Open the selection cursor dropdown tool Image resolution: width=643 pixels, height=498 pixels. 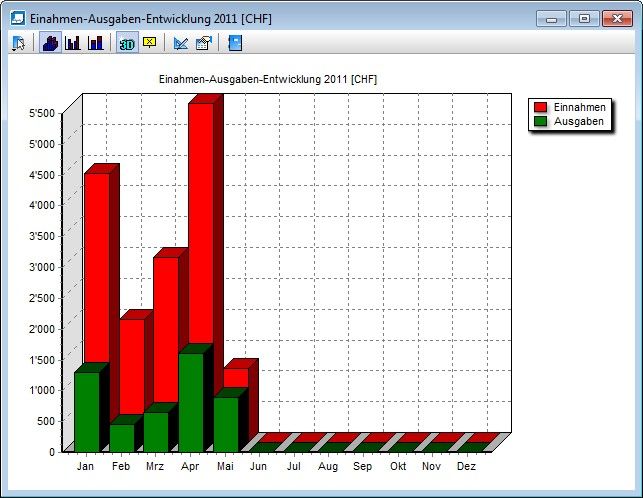[19, 43]
